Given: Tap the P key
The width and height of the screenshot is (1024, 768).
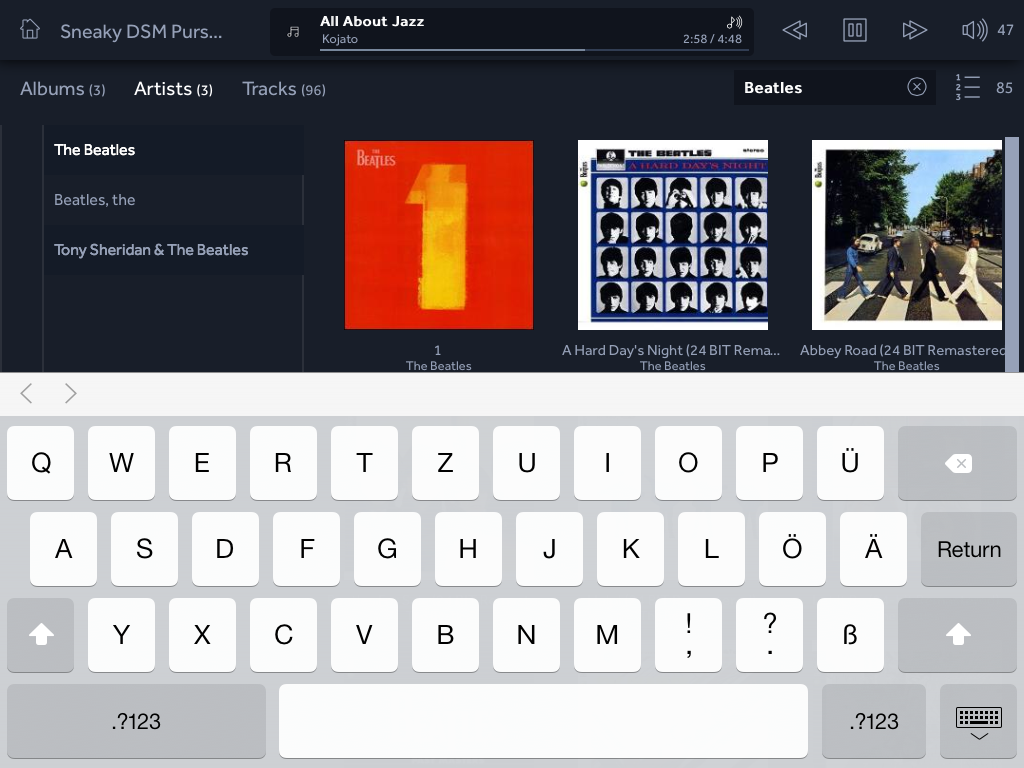Looking at the screenshot, I should click(x=769, y=463).
